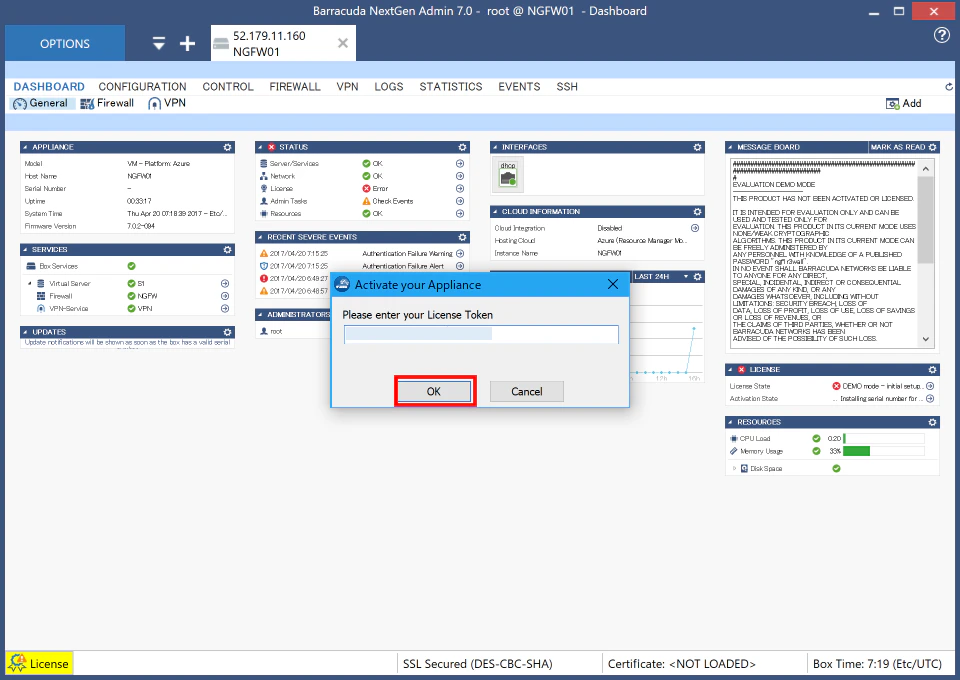Open the INTERFACES panel settings gear
The width and height of the screenshot is (960, 680).
[x=697, y=148]
